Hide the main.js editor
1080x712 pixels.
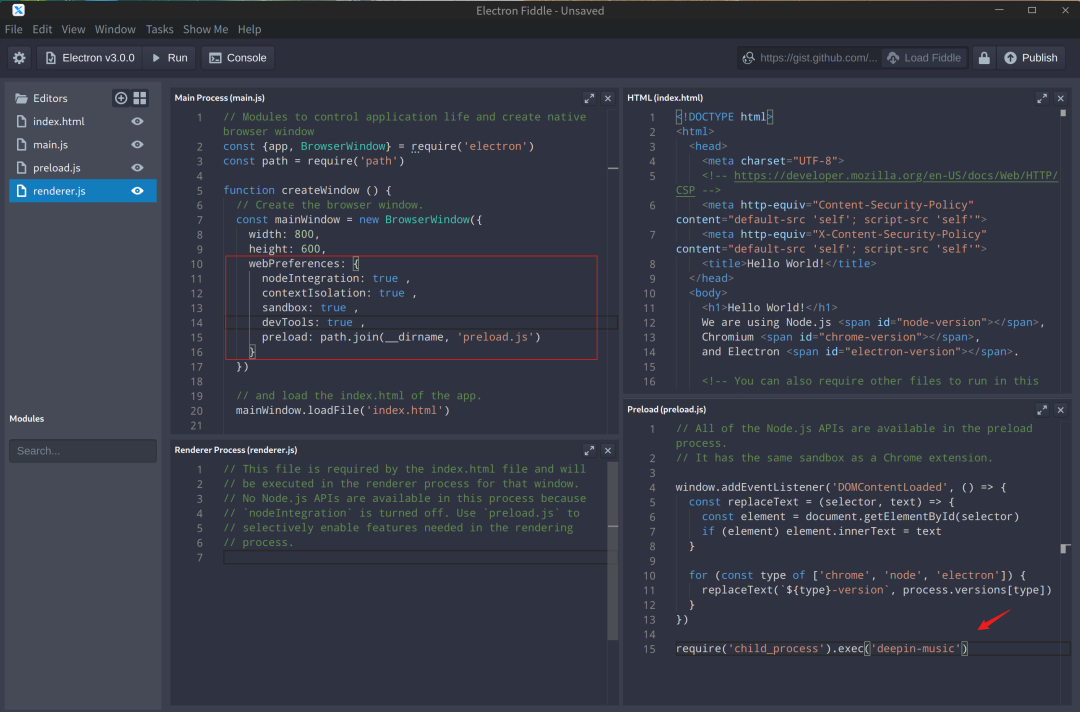click(x=138, y=145)
